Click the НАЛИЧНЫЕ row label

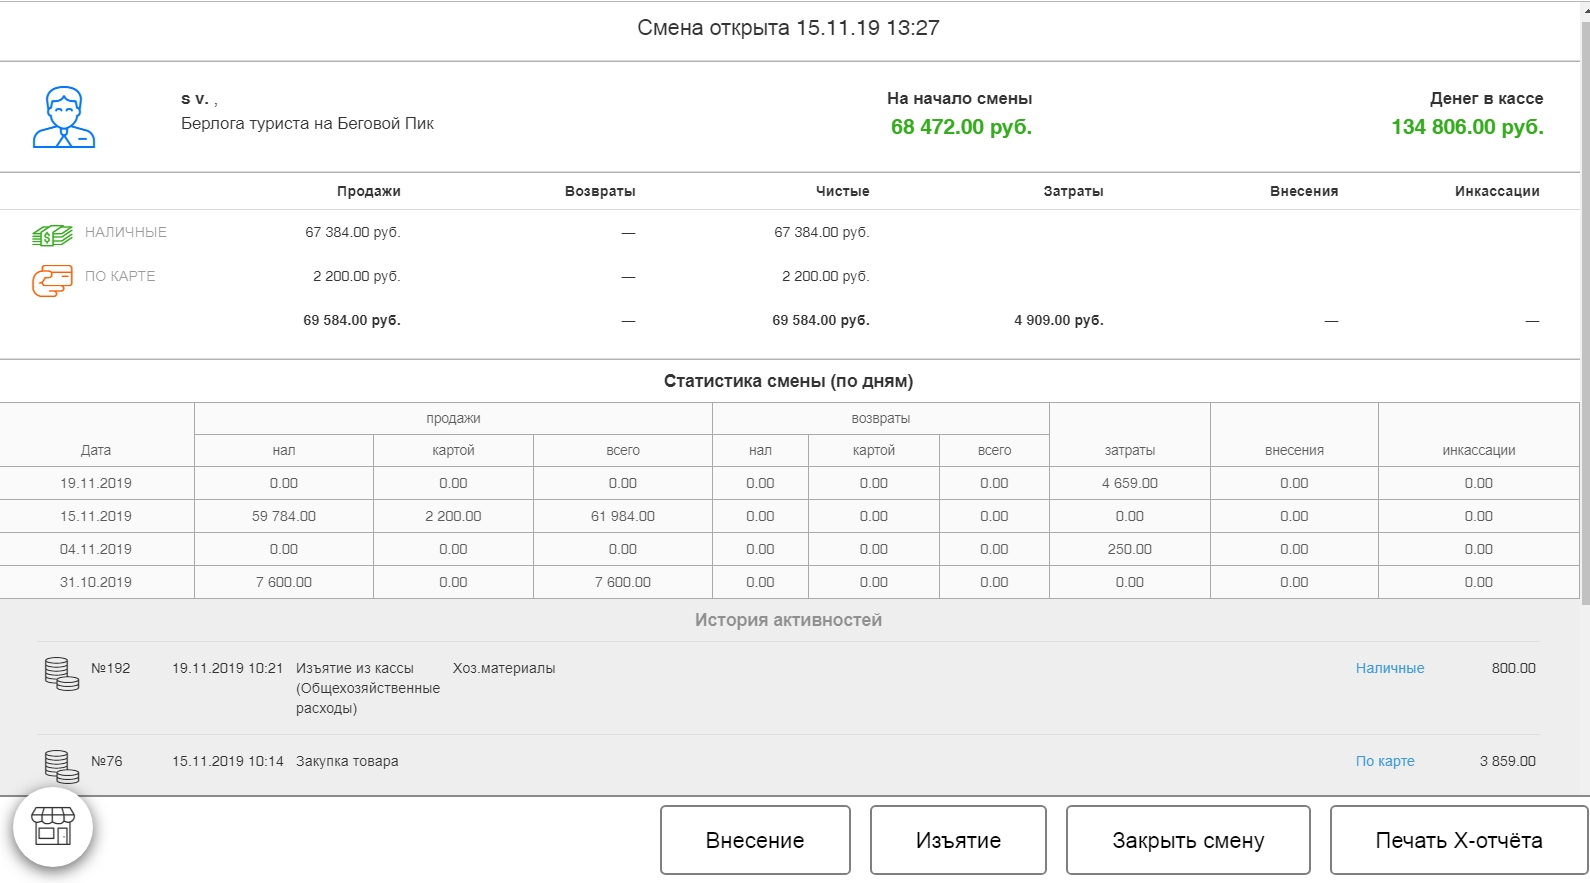(126, 232)
